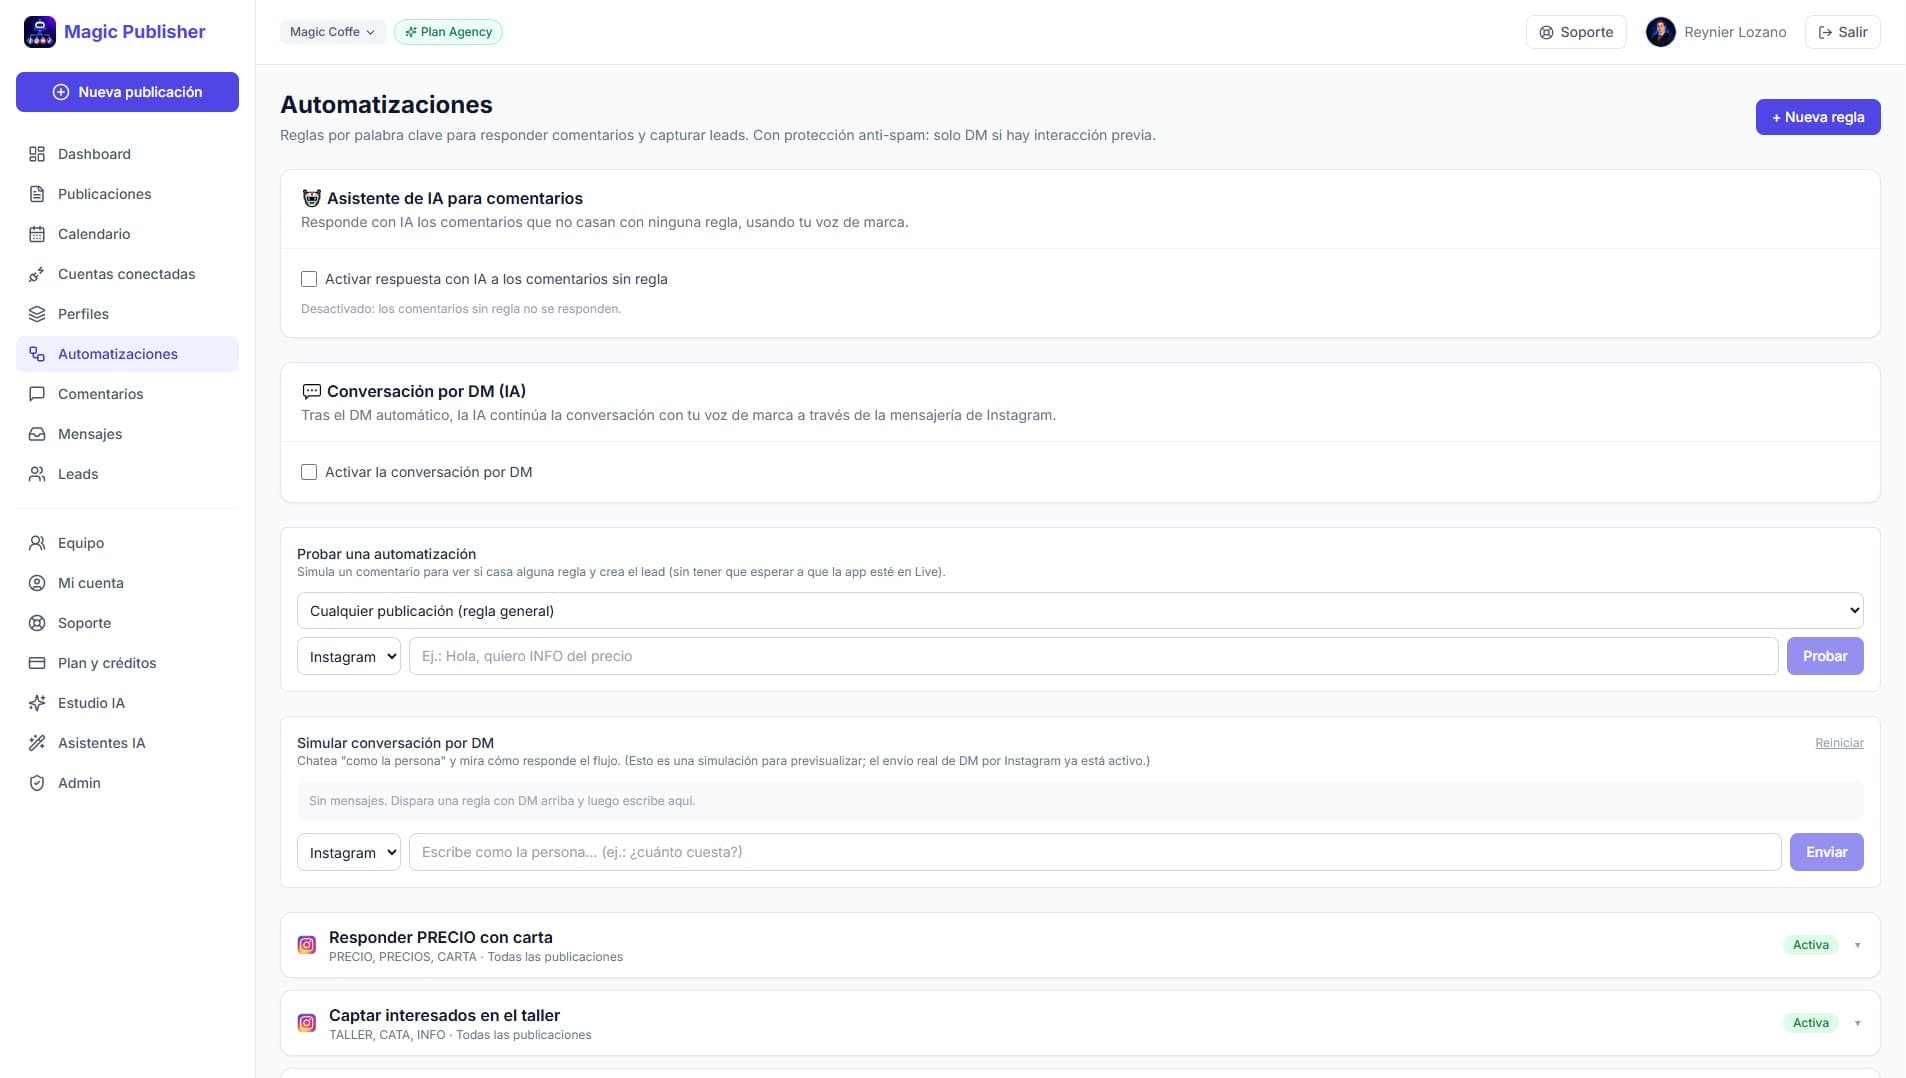The width and height of the screenshot is (1906, 1078).
Task: Click Reynier Lozano's avatar picture
Action: point(1661,32)
